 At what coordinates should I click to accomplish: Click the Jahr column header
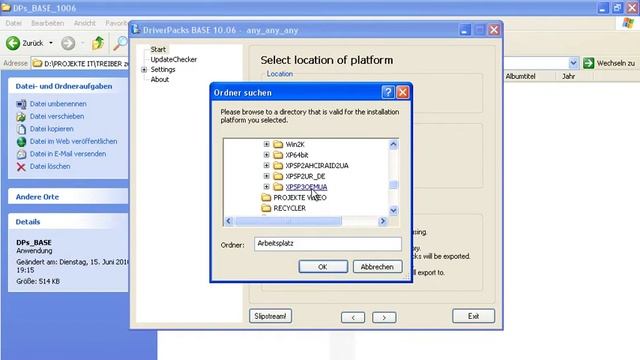[x=568, y=76]
